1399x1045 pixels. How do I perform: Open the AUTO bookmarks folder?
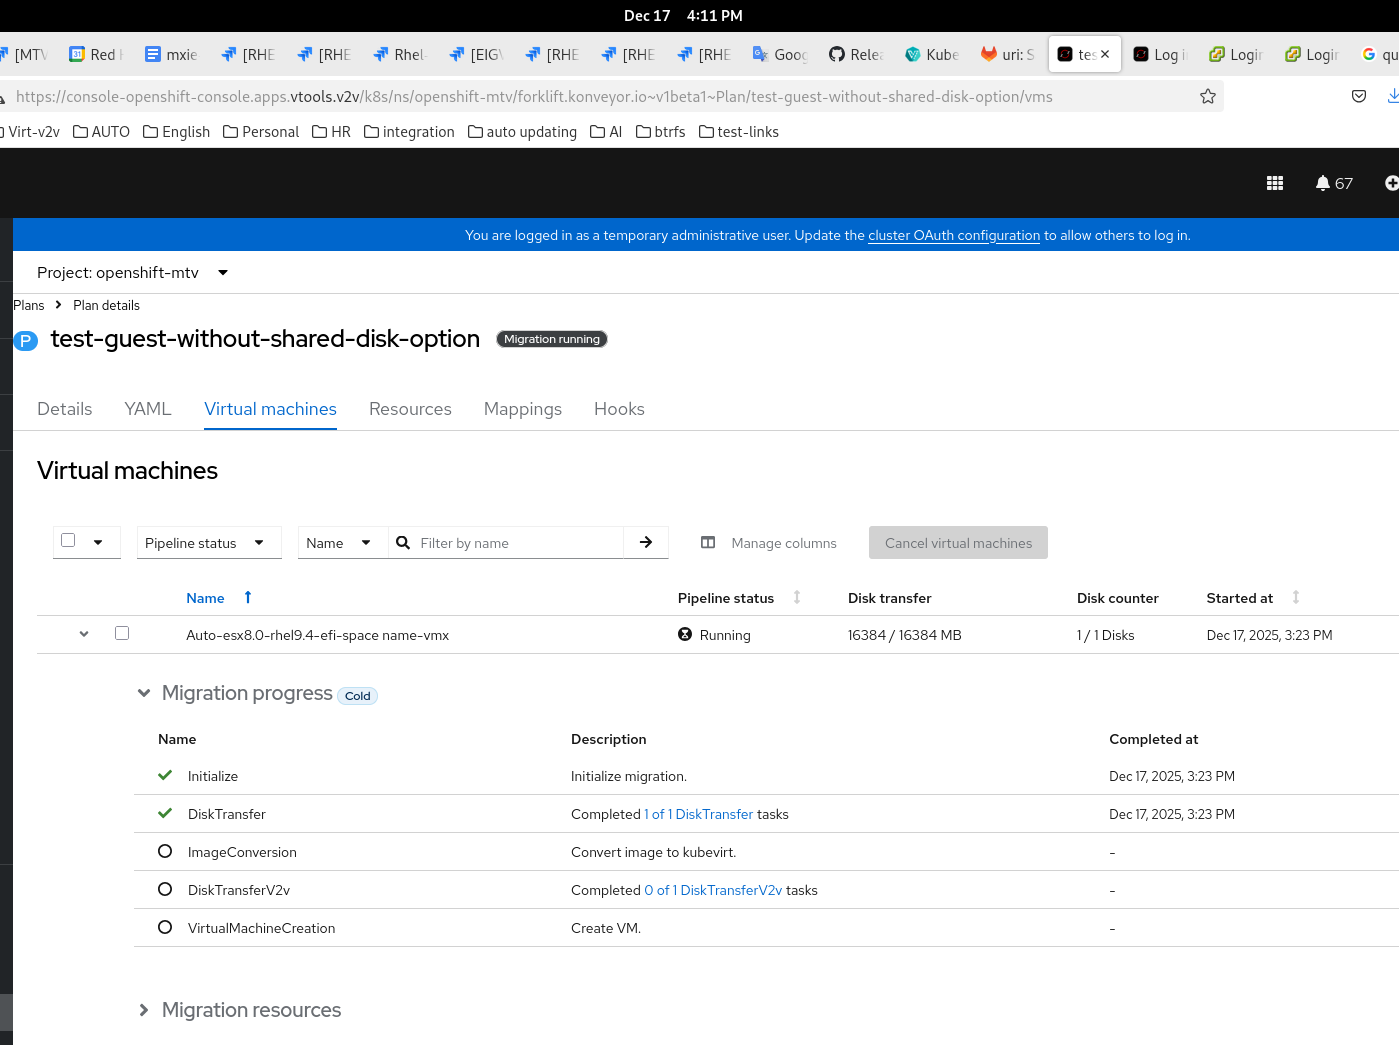pos(102,131)
